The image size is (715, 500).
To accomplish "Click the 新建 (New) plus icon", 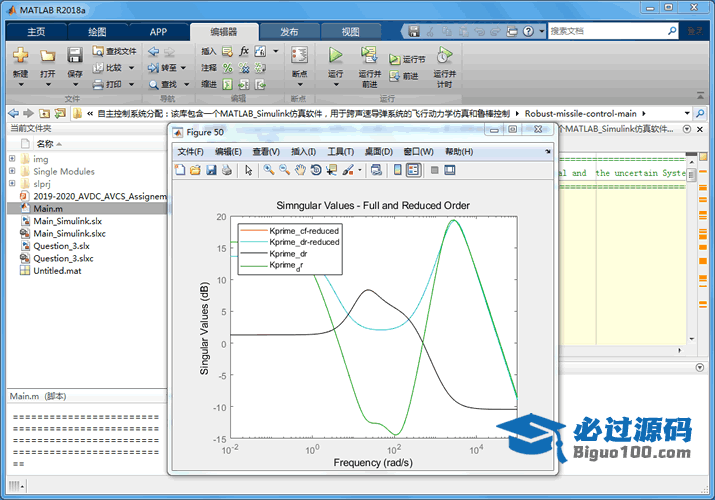I will pyautogui.click(x=21, y=55).
